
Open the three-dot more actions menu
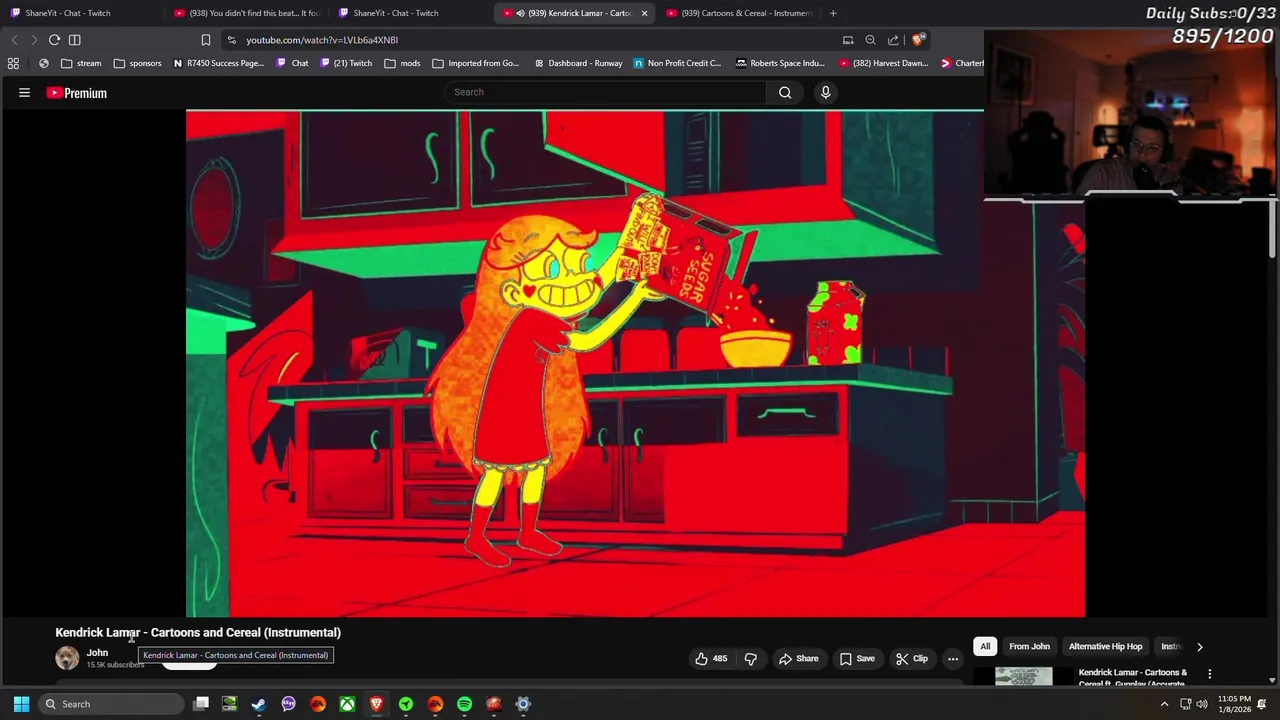click(x=953, y=659)
